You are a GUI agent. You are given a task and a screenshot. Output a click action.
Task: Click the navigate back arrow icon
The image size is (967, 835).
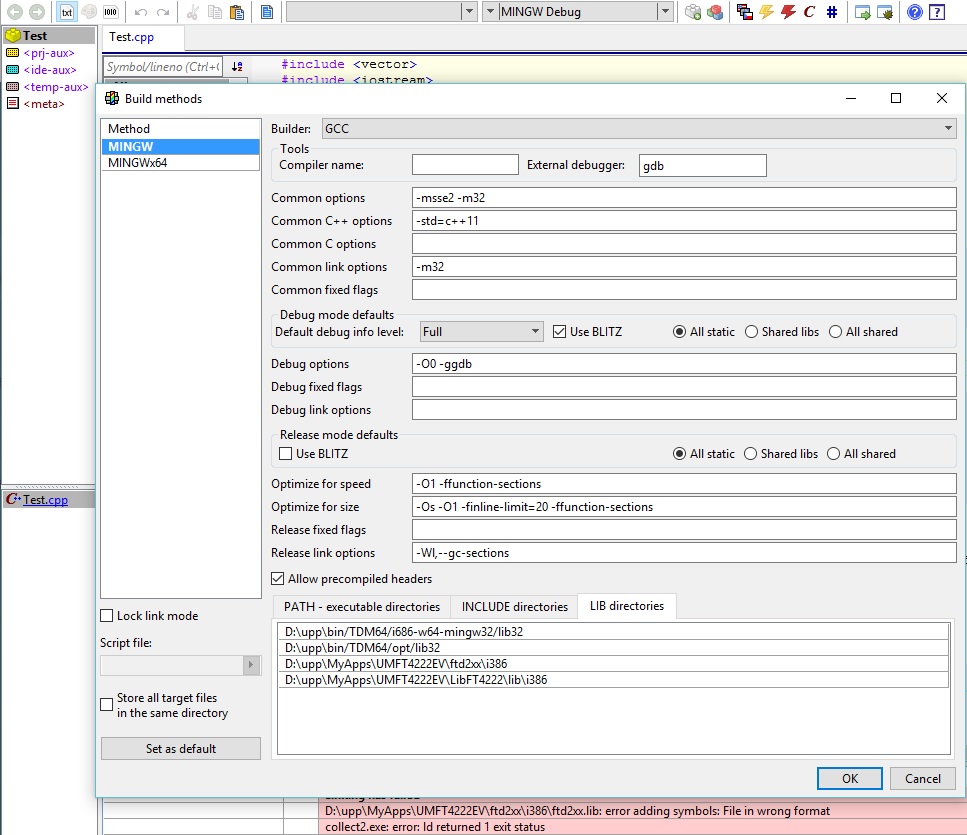pyautogui.click(x=13, y=12)
